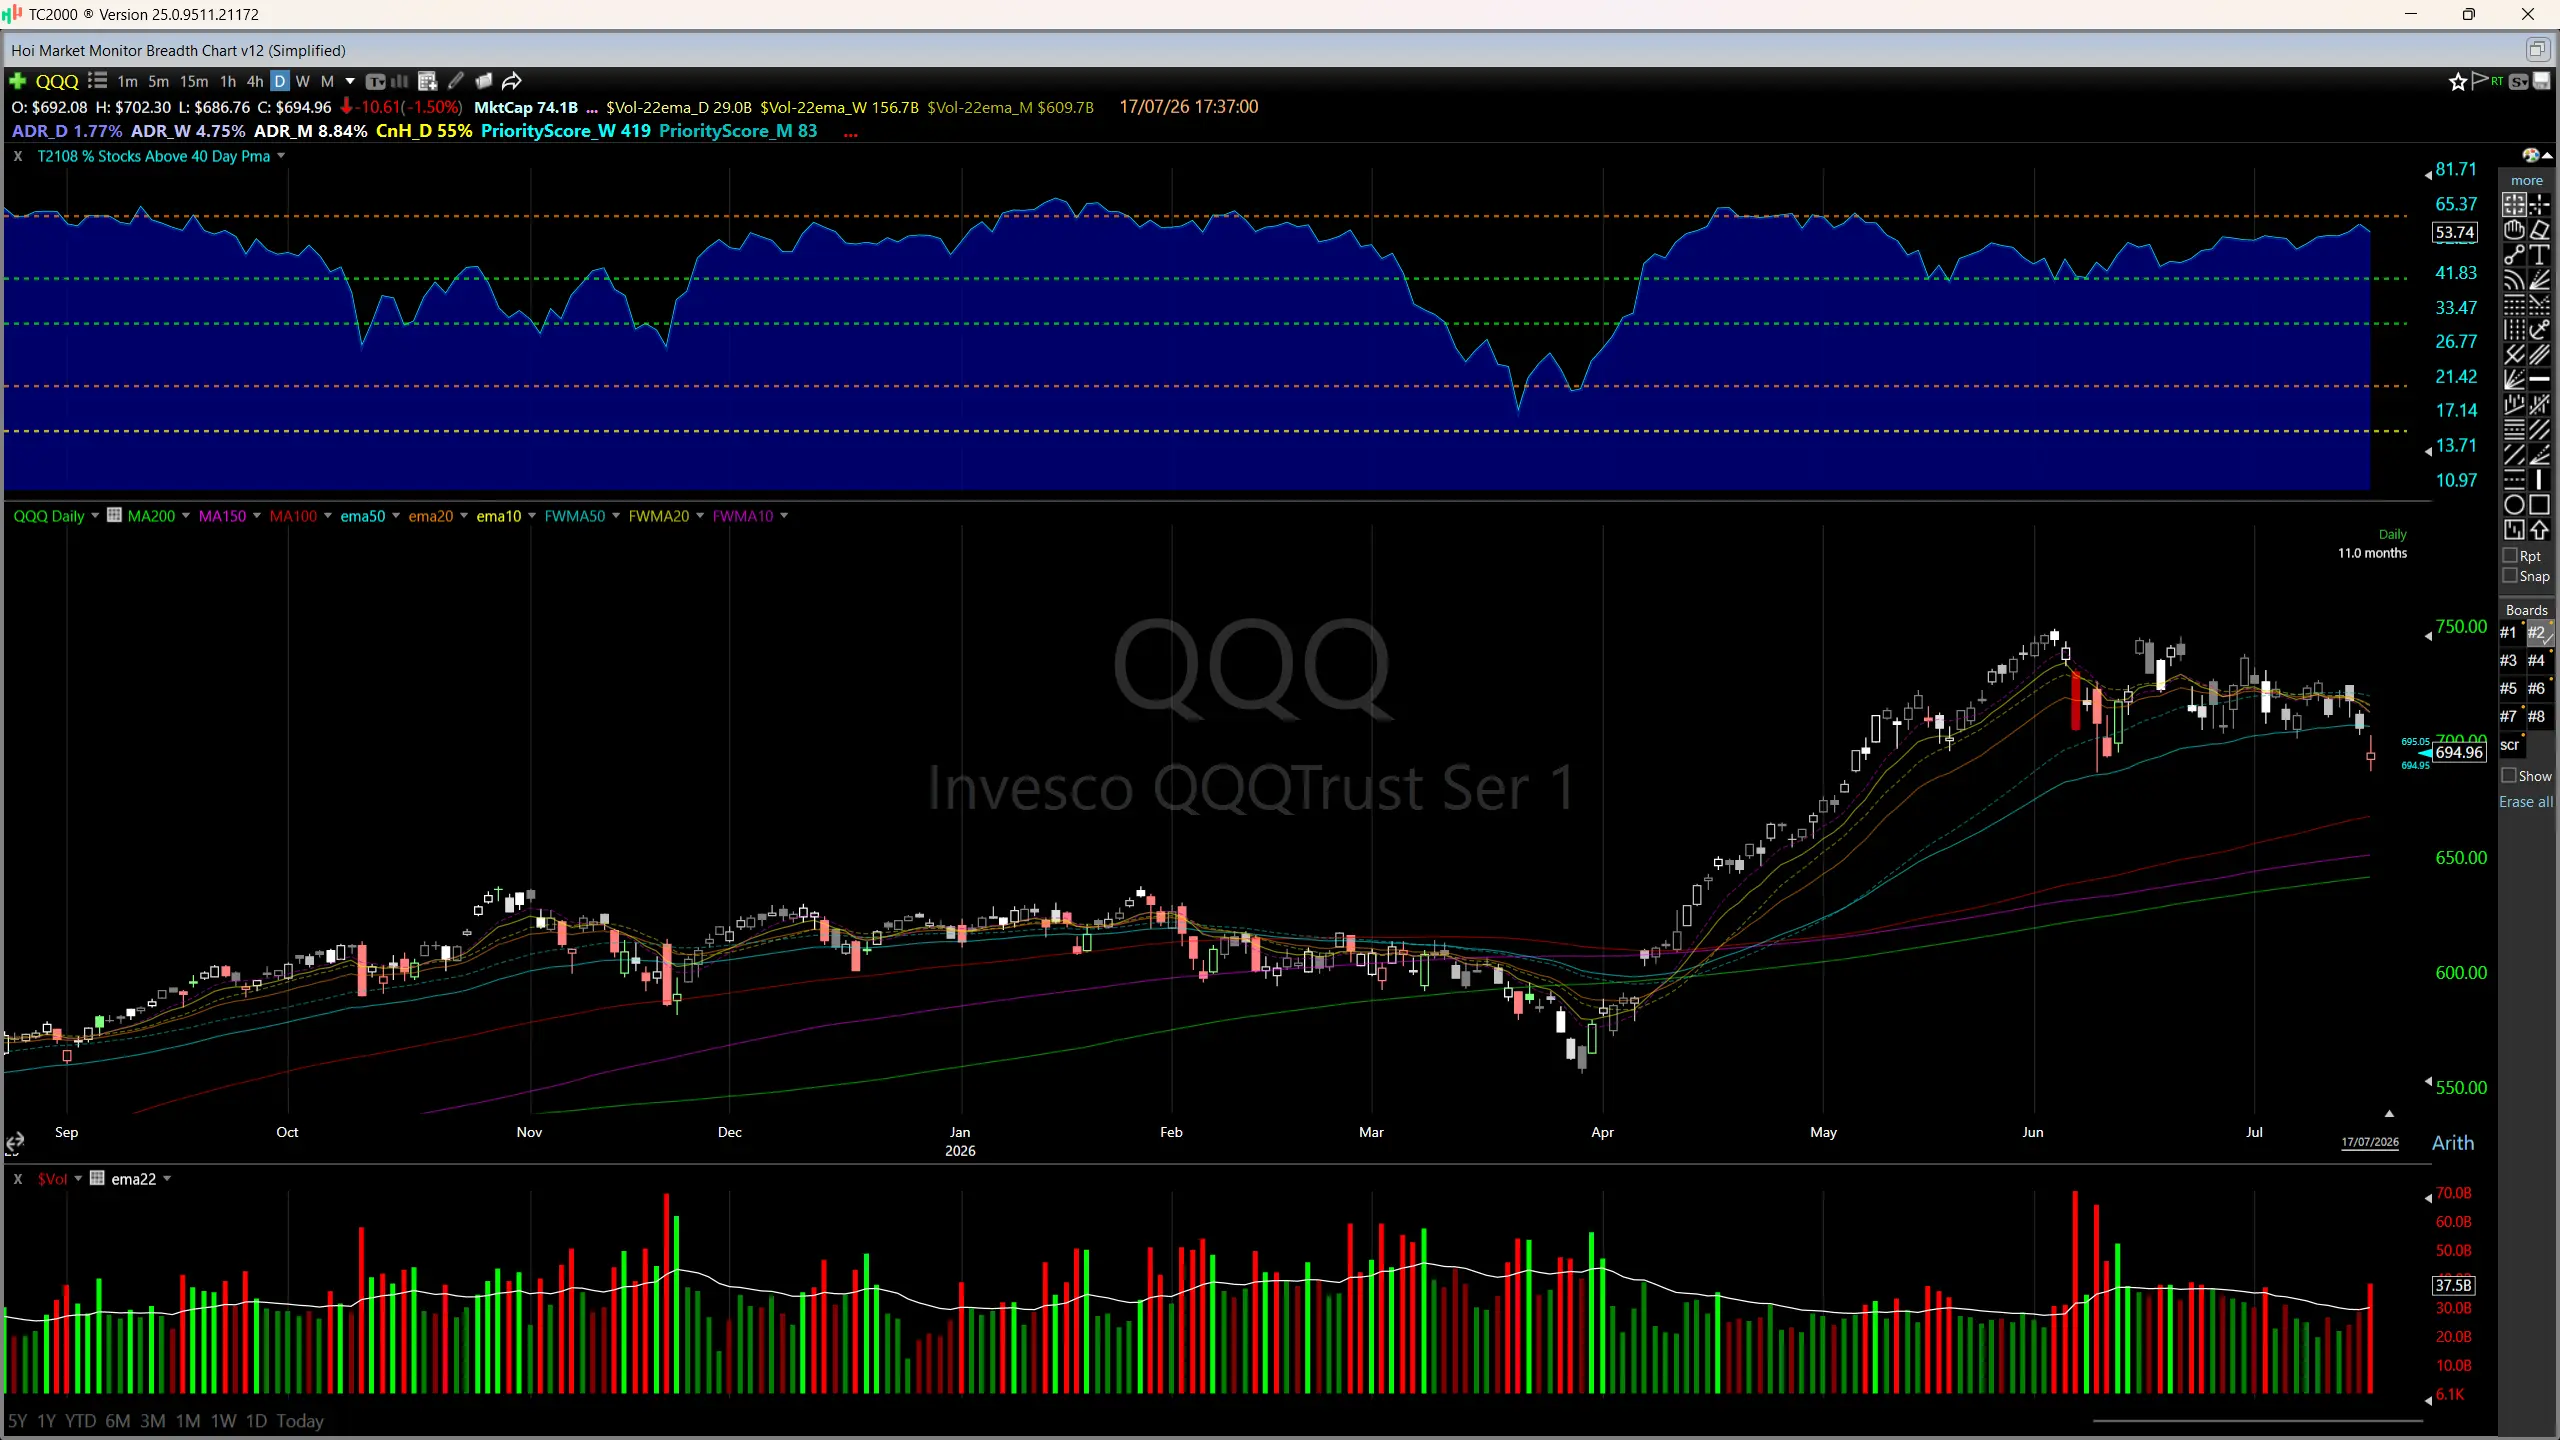Open the FWMA20 dropdown arrow

pyautogui.click(x=700, y=516)
